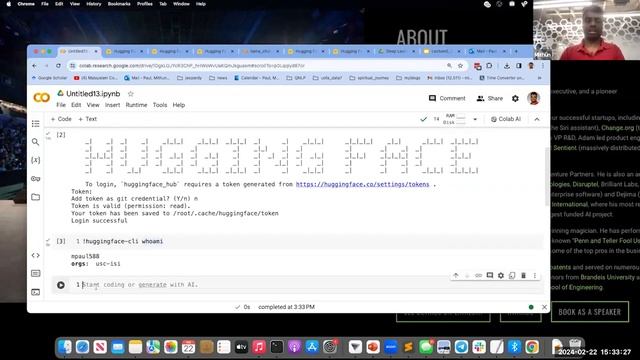The width and height of the screenshot is (640, 360).
Task: Open the Runtime menu in Colab
Action: 136,105
